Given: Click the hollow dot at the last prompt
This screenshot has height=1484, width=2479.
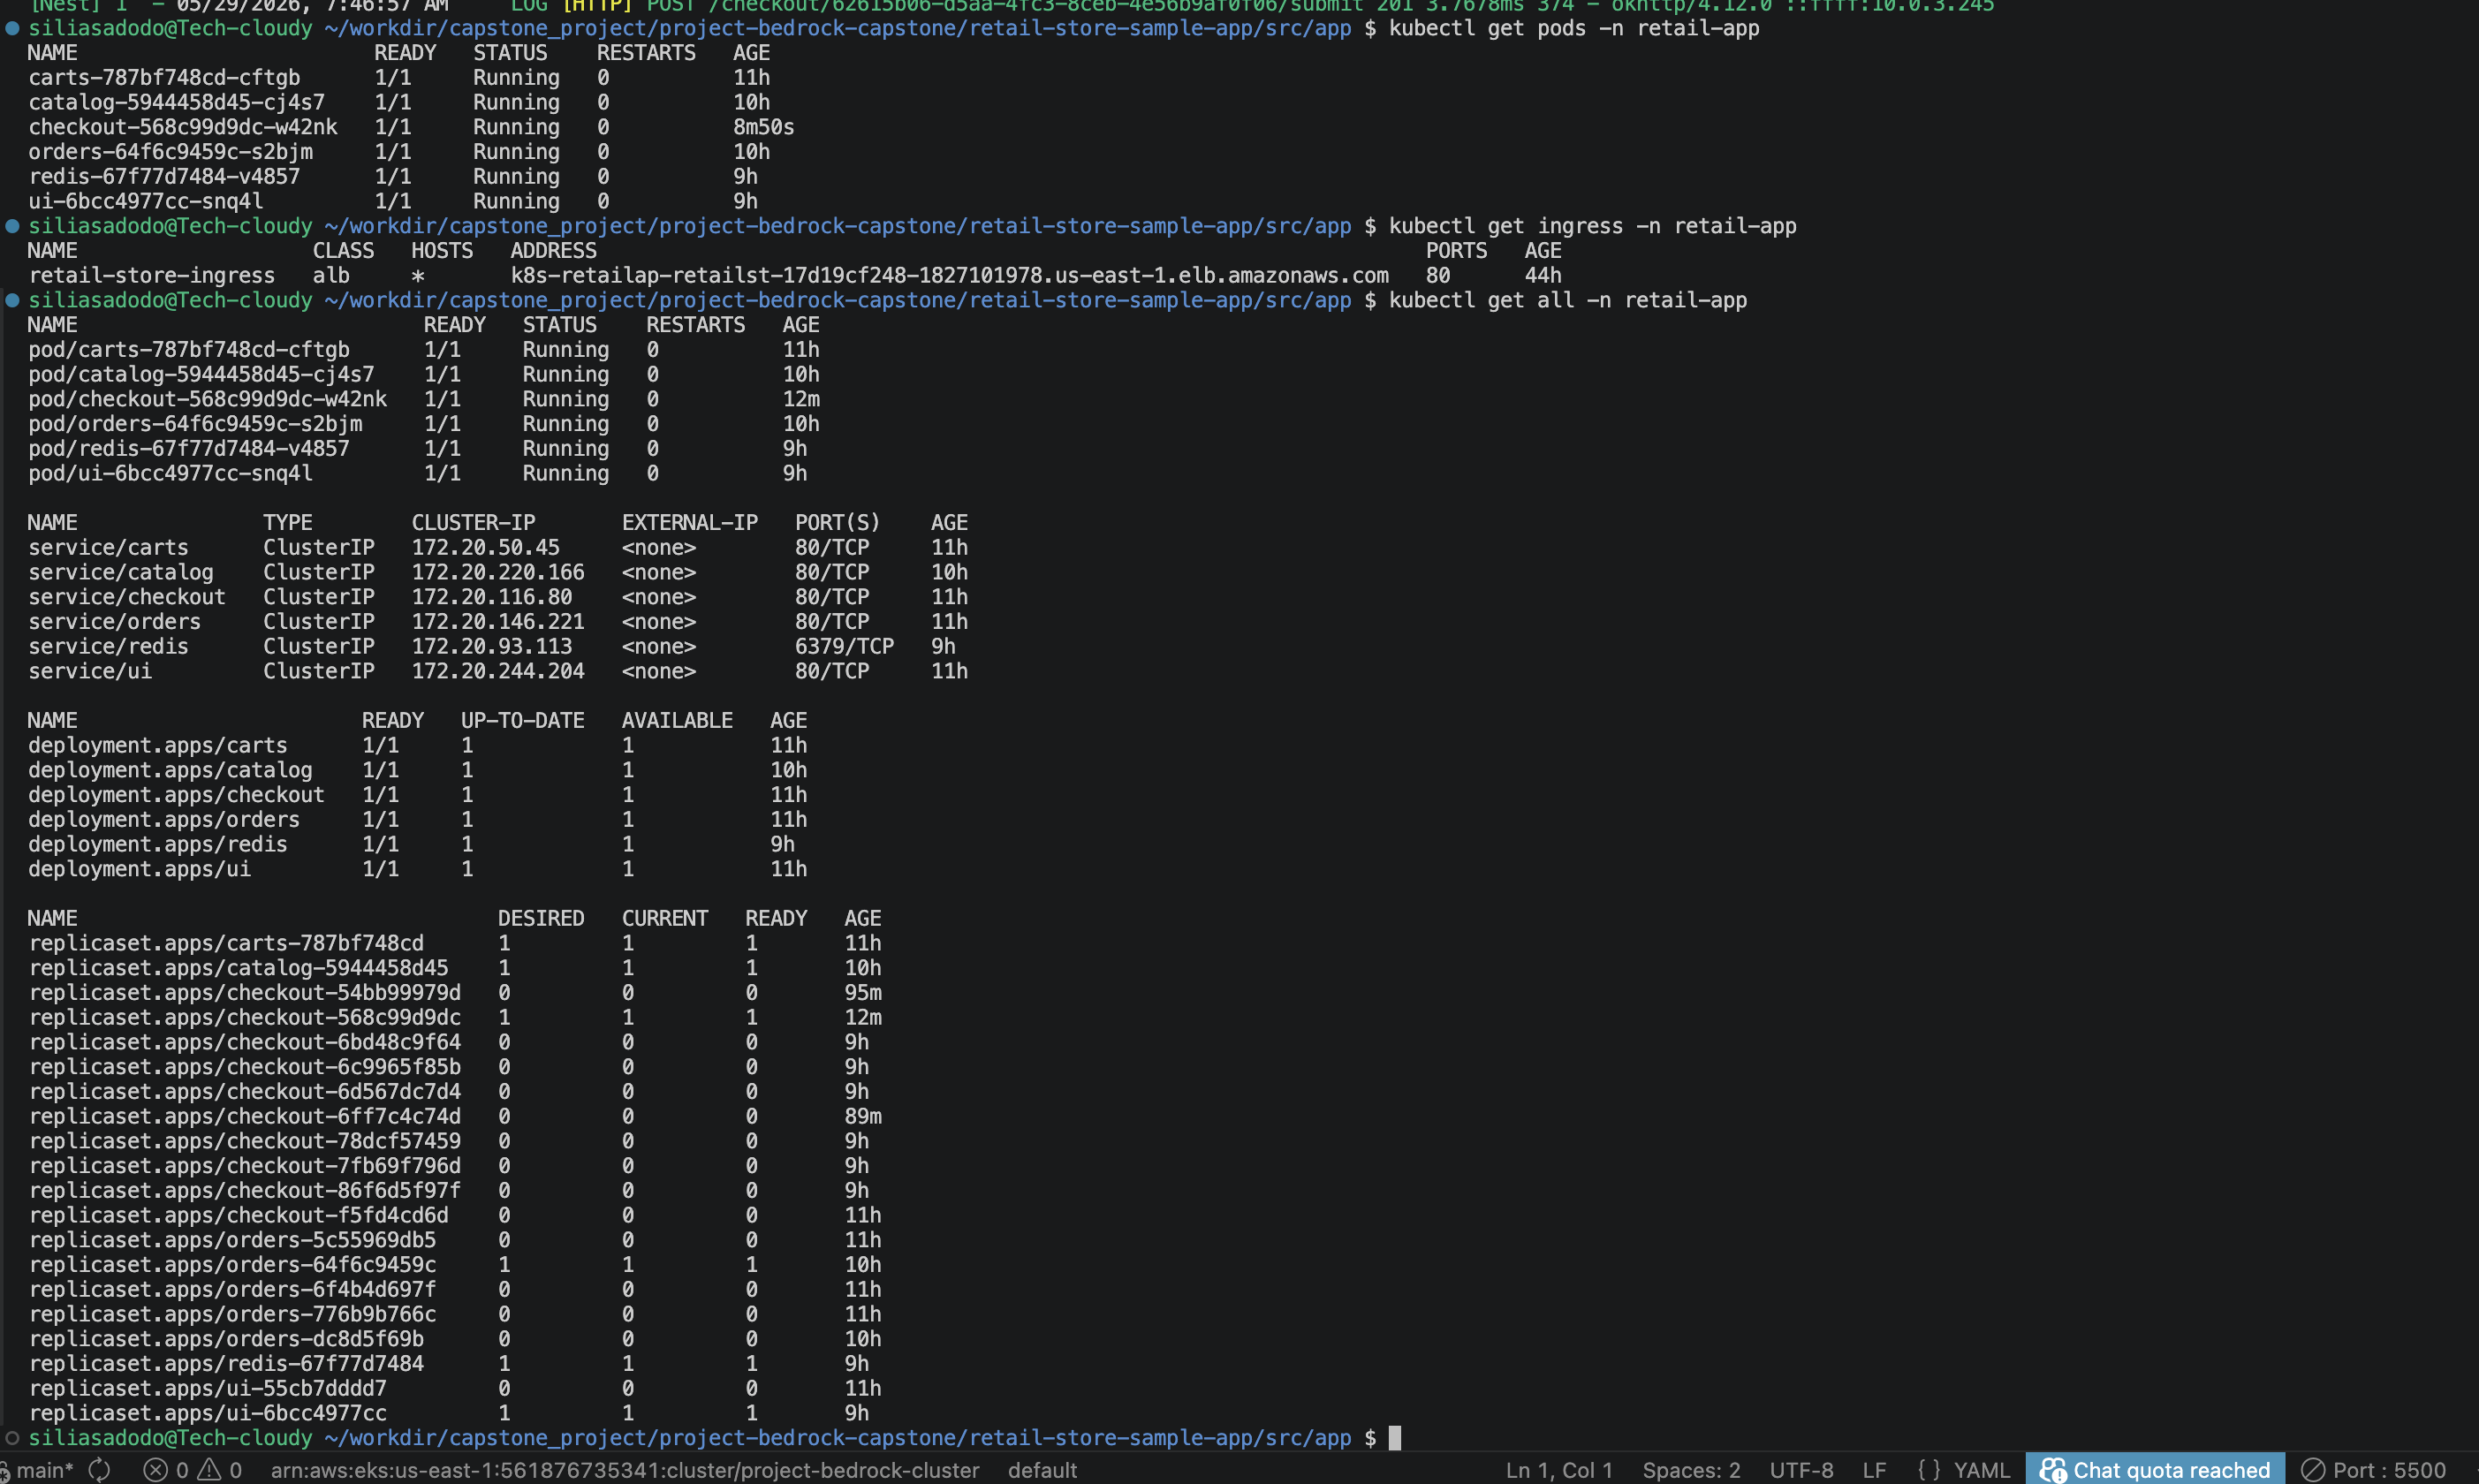Looking at the screenshot, I should (x=12, y=1438).
